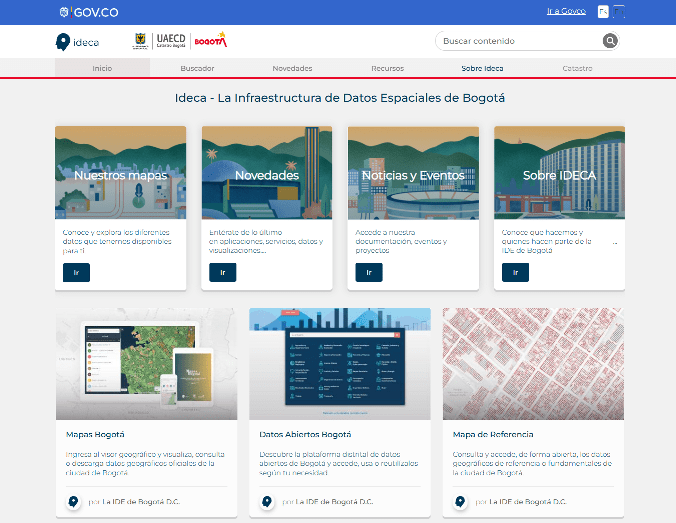This screenshot has width=676, height=523.
Task: Click the language translate icon in top bar
Action: (603, 12)
